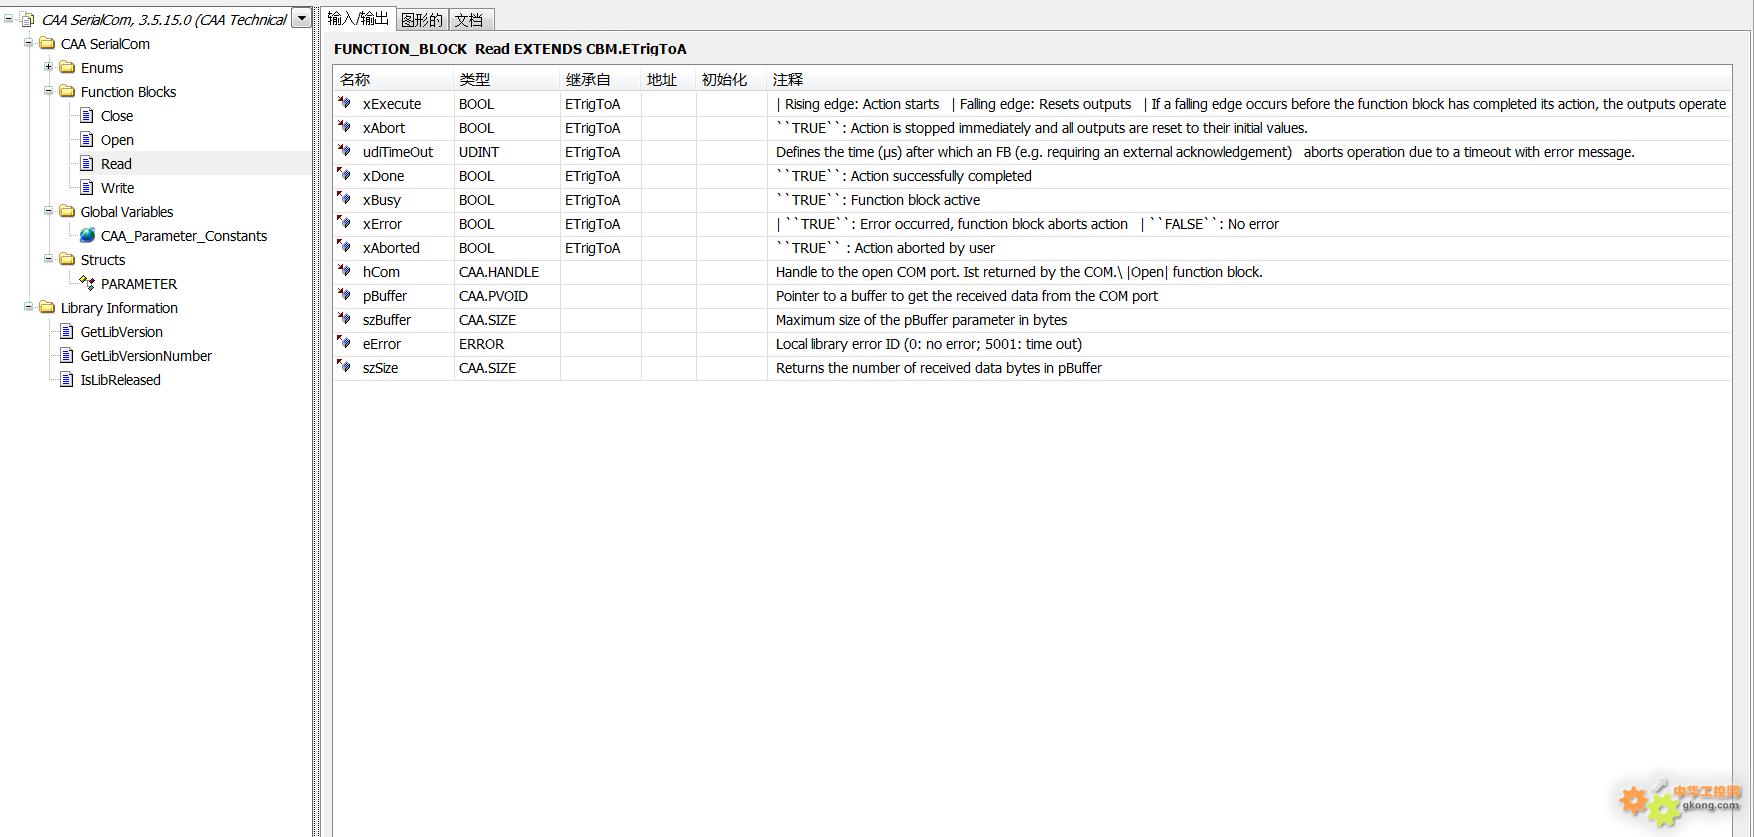The height and width of the screenshot is (837, 1754).
Task: Click the CAA.PVOID type cell
Action: coord(507,296)
